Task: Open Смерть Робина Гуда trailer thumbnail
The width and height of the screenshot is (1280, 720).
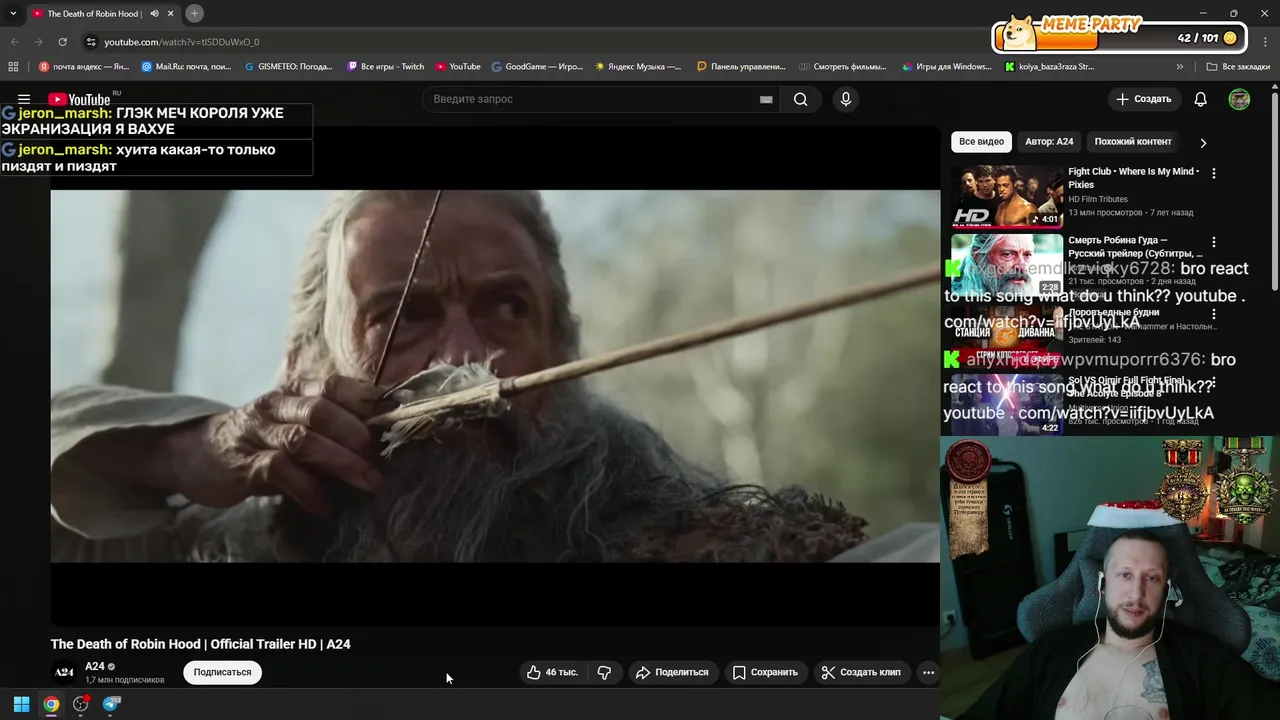Action: [1007, 264]
